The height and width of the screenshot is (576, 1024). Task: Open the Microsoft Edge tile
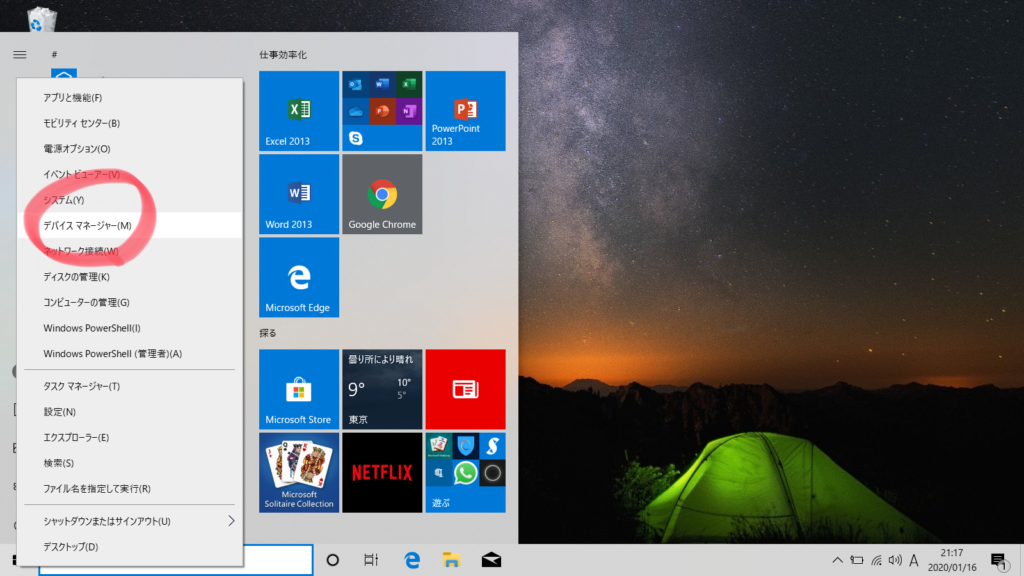[x=298, y=277]
